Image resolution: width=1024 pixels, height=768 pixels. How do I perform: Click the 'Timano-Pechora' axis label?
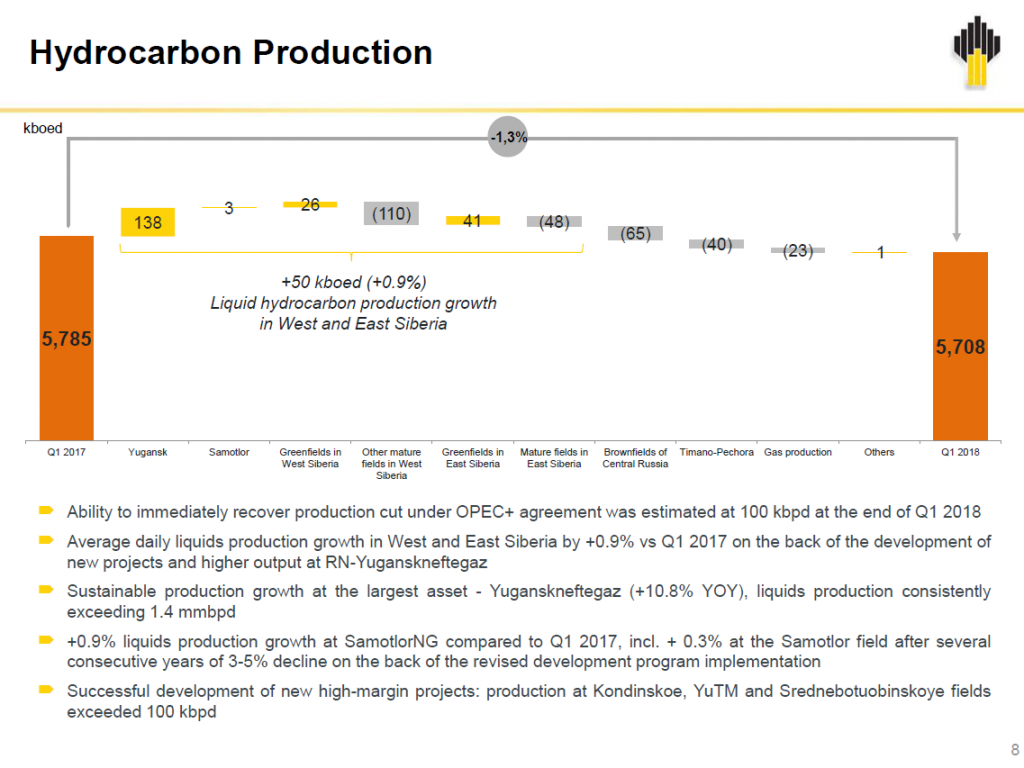tap(716, 453)
